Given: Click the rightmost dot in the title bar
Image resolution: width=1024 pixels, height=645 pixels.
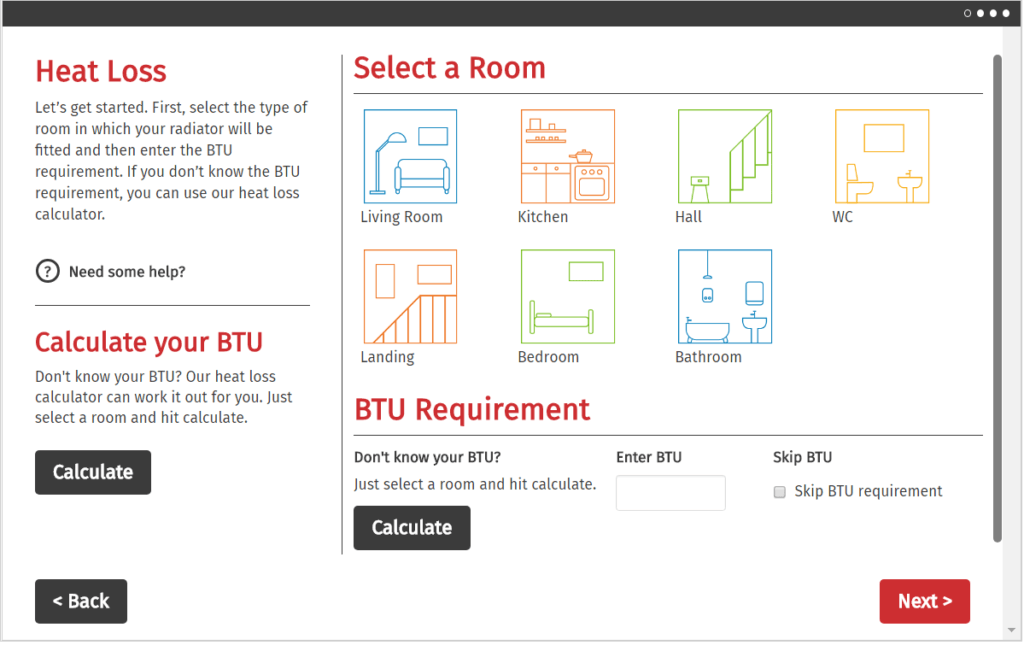Looking at the screenshot, I should pos(1006,13).
